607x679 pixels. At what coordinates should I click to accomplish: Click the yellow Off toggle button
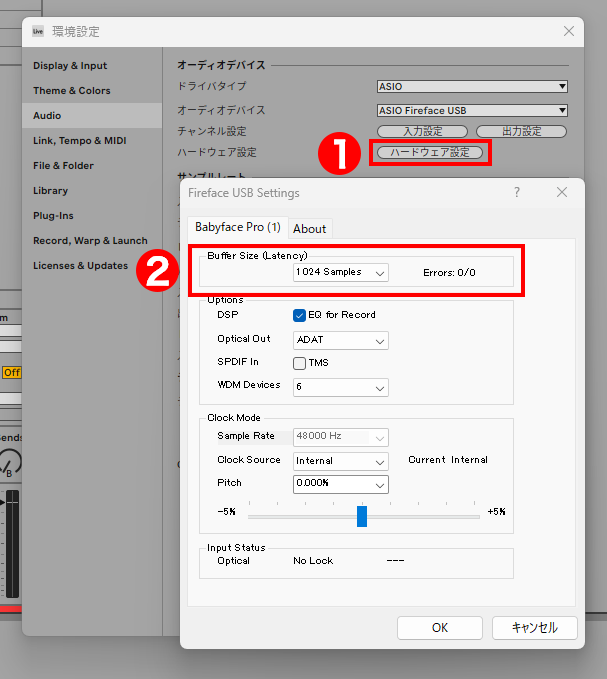tap(12, 372)
